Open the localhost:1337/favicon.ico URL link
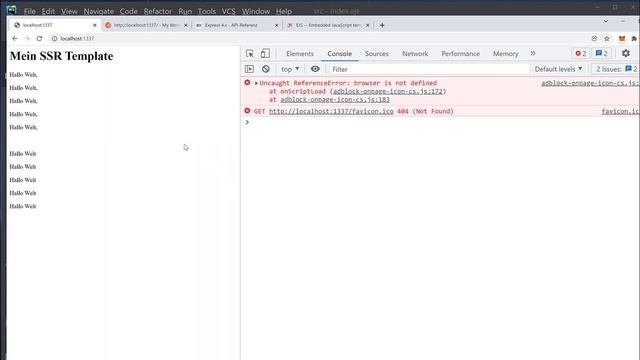The width and height of the screenshot is (640, 360). coord(331,111)
